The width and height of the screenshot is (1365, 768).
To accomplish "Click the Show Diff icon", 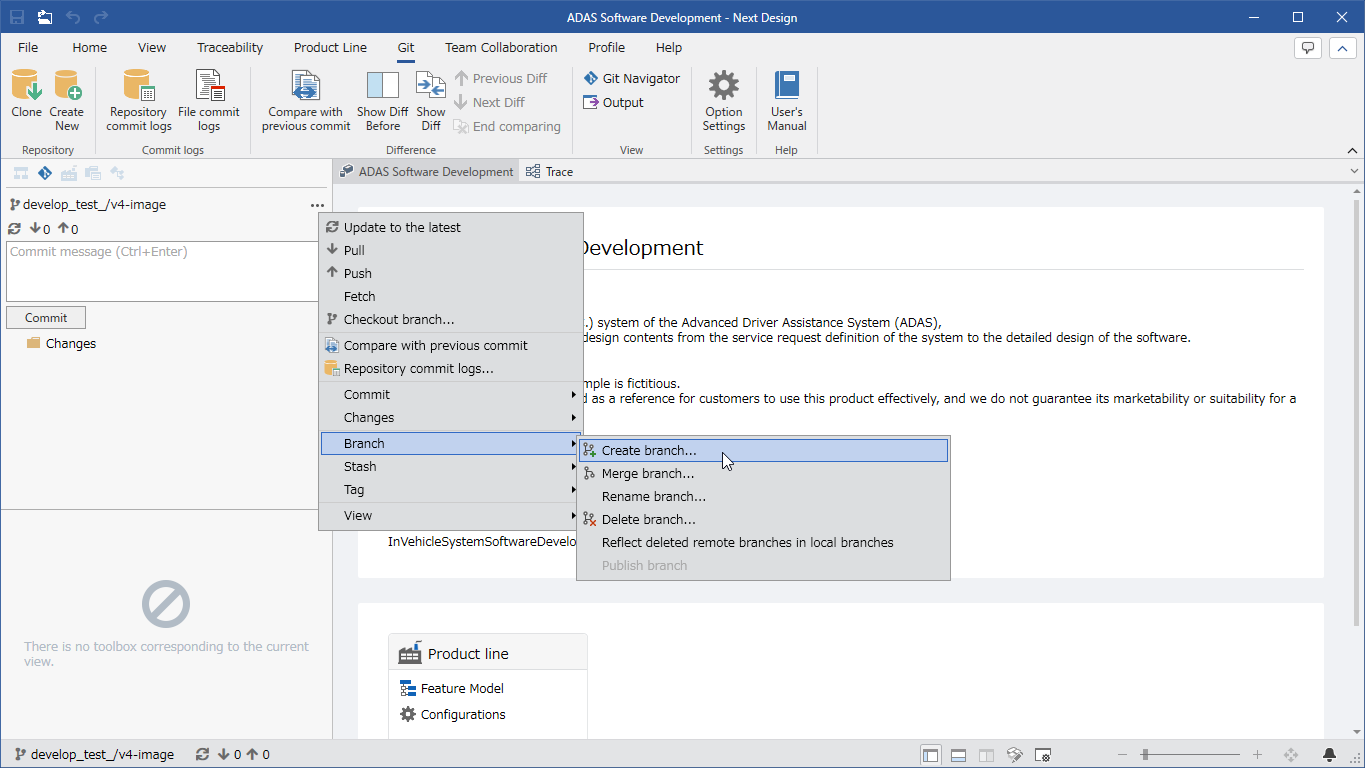I will pyautogui.click(x=431, y=85).
